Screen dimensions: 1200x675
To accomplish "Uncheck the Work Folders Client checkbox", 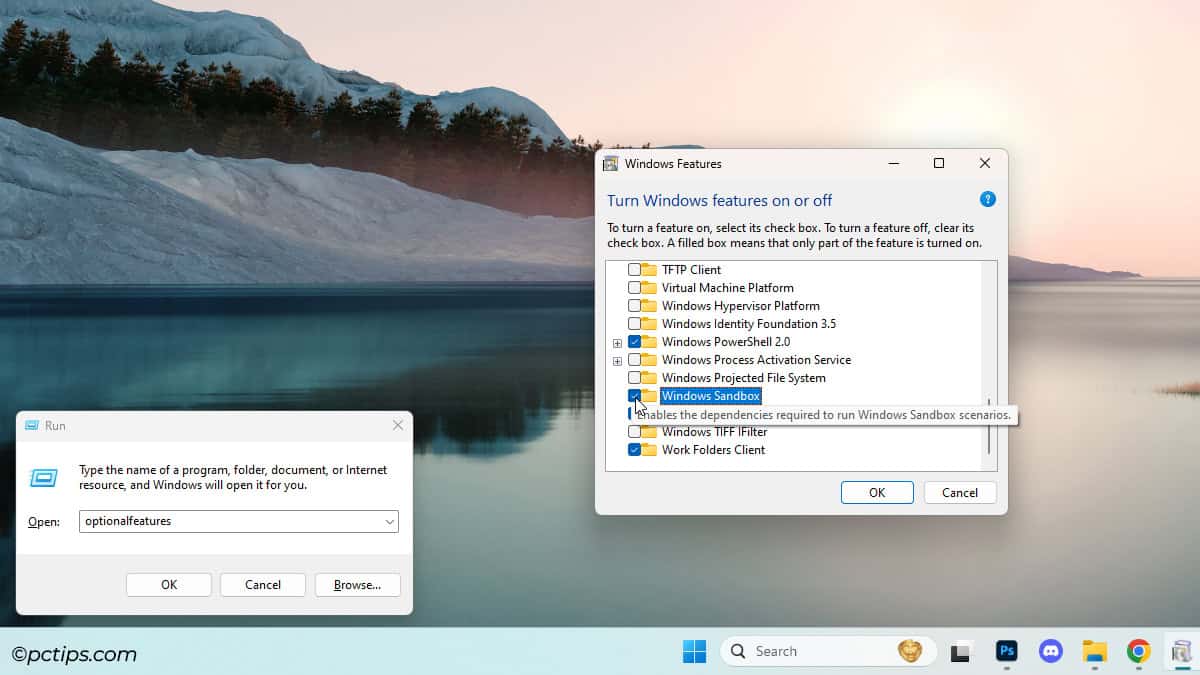I will click(634, 450).
